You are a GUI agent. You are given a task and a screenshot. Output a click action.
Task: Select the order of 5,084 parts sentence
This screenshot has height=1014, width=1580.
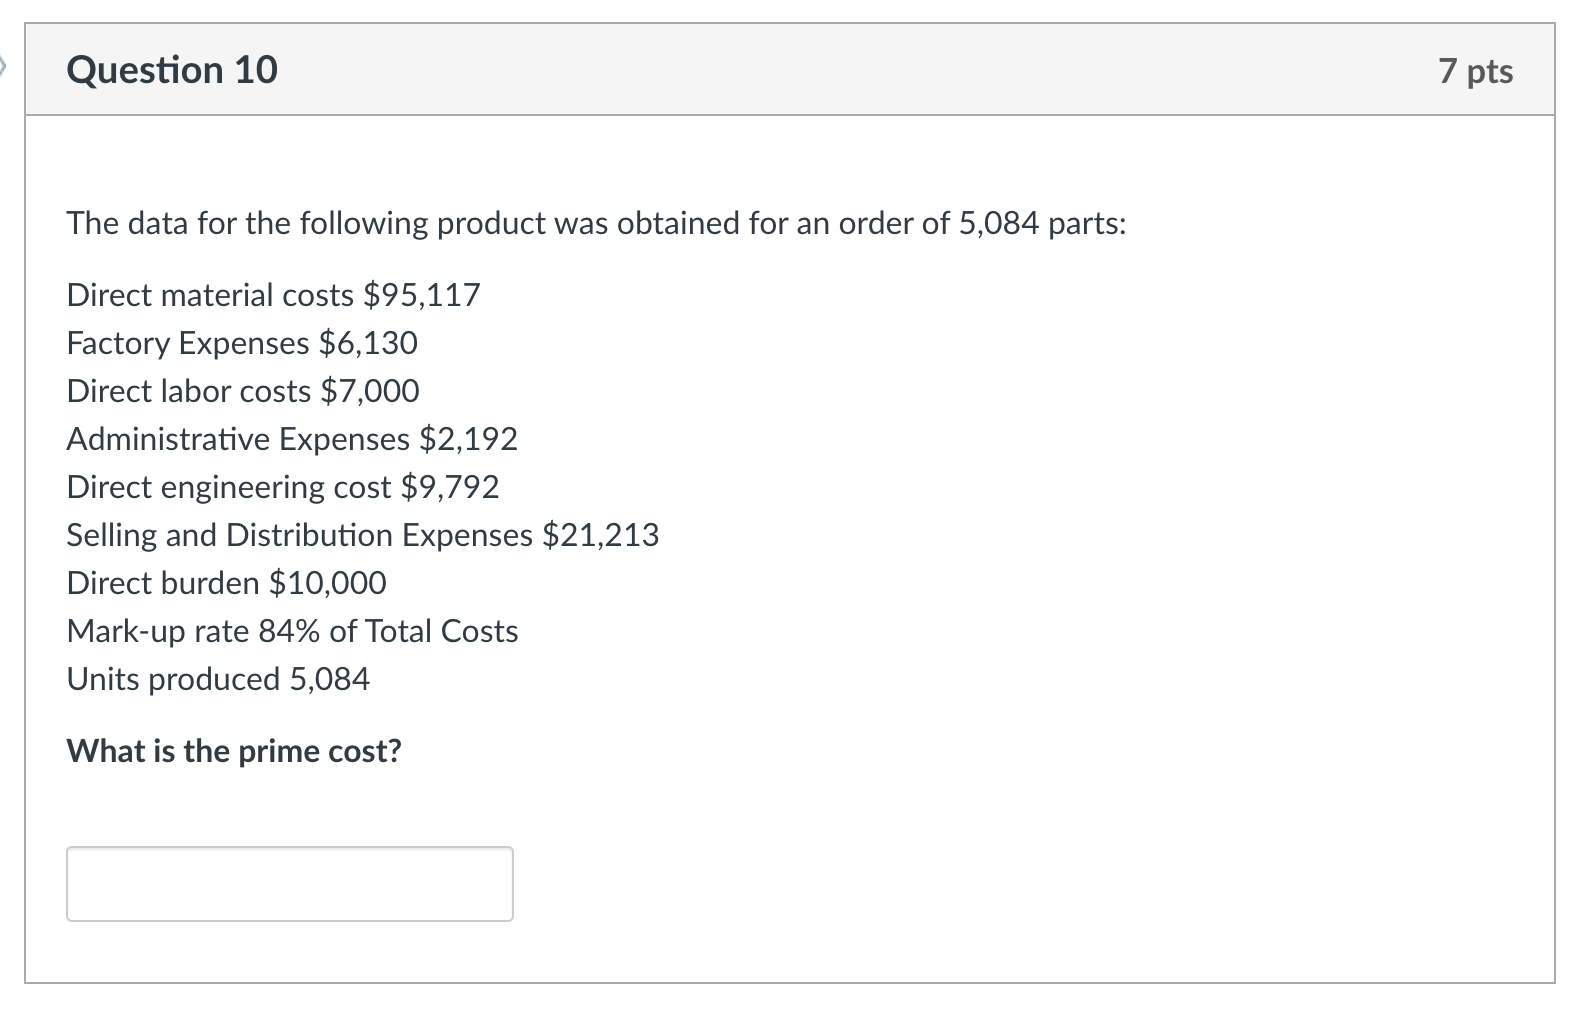596,223
